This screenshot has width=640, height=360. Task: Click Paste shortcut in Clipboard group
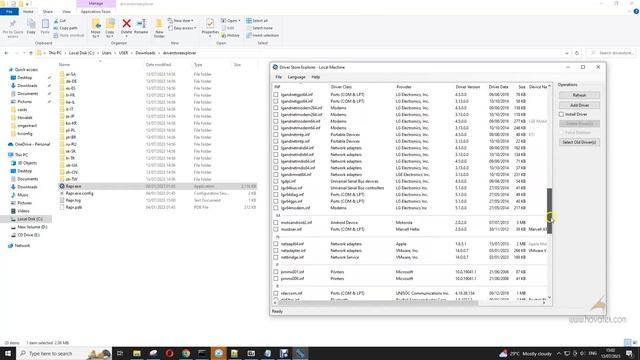pos(69,35)
